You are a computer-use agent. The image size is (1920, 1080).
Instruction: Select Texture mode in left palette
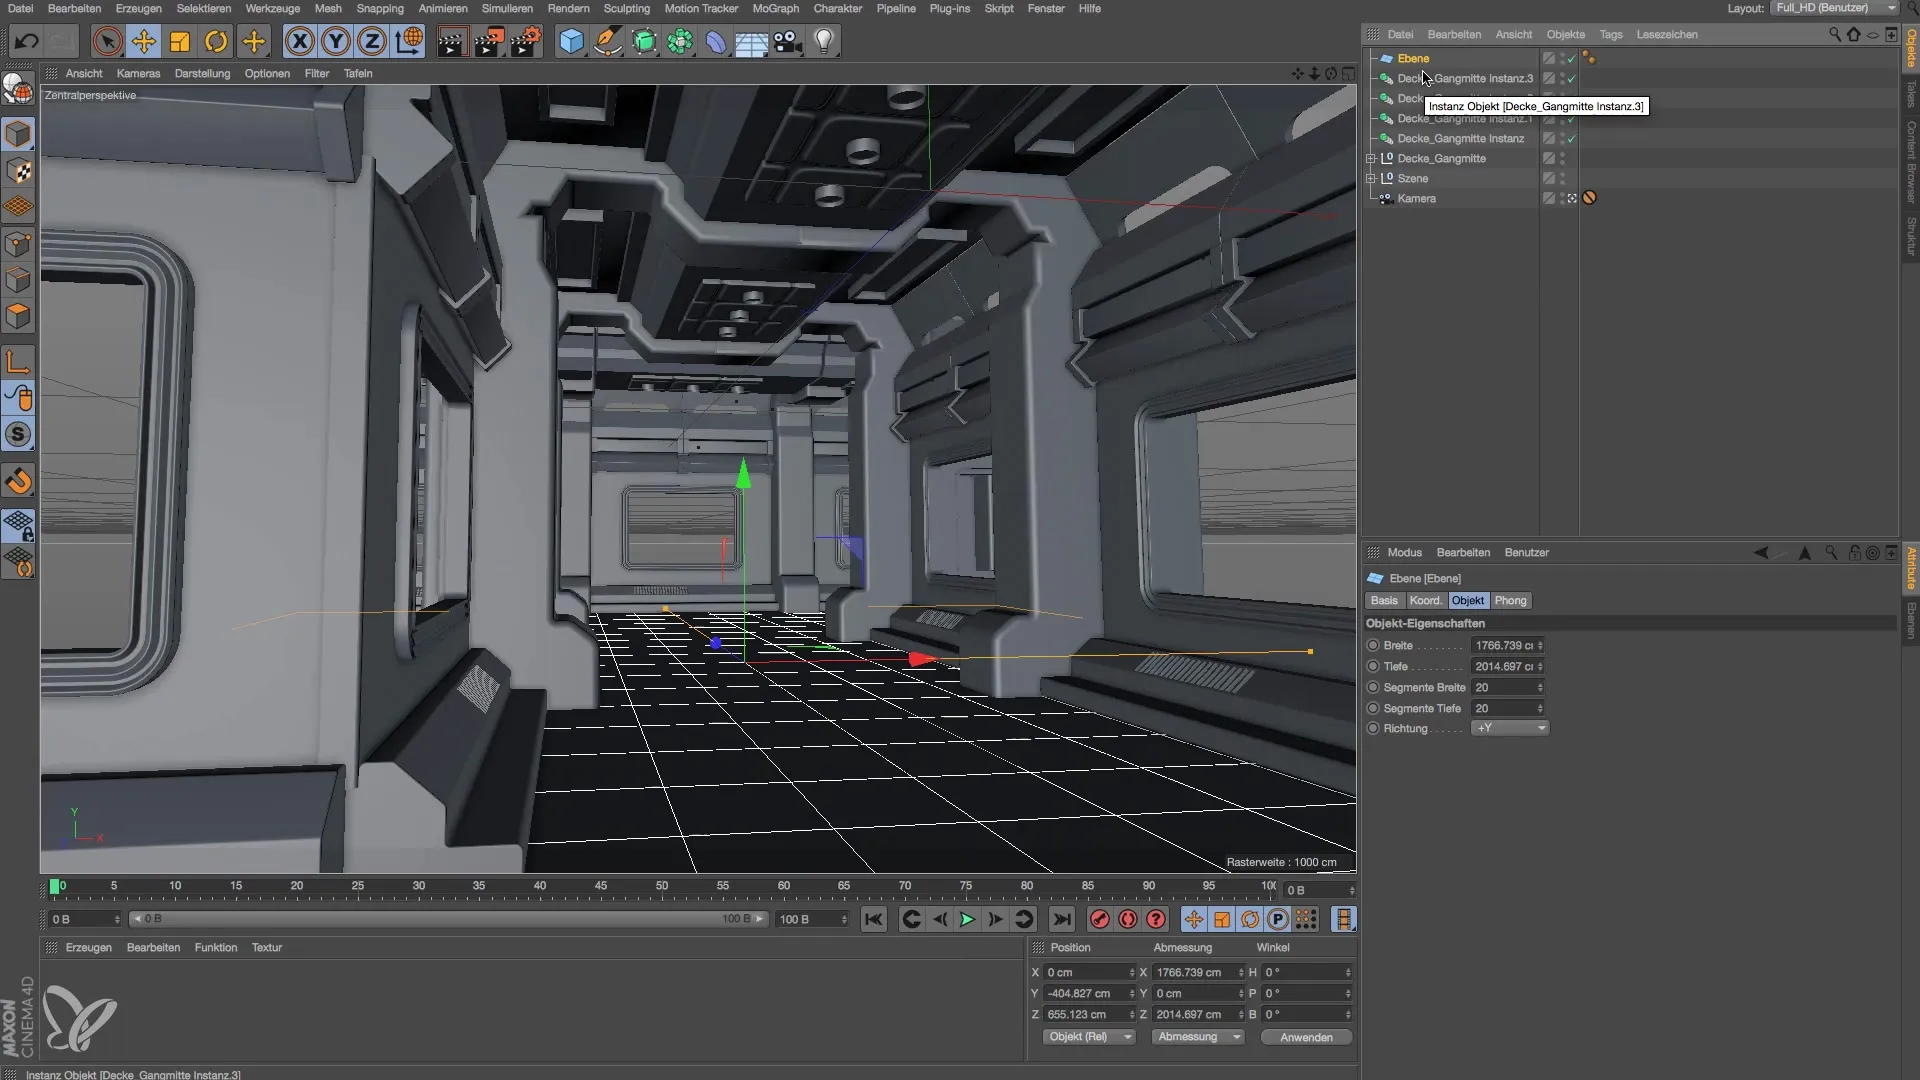18,171
